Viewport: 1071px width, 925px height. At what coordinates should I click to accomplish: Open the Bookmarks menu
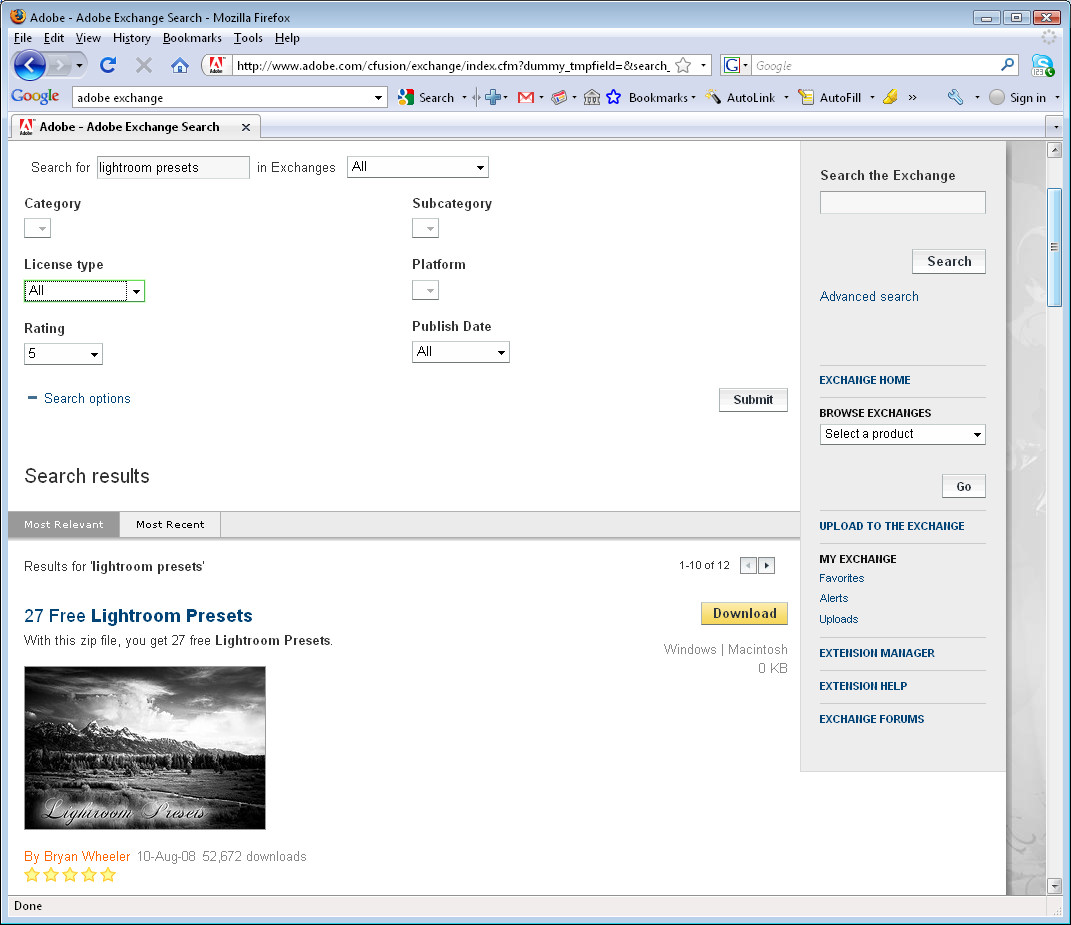(x=192, y=38)
